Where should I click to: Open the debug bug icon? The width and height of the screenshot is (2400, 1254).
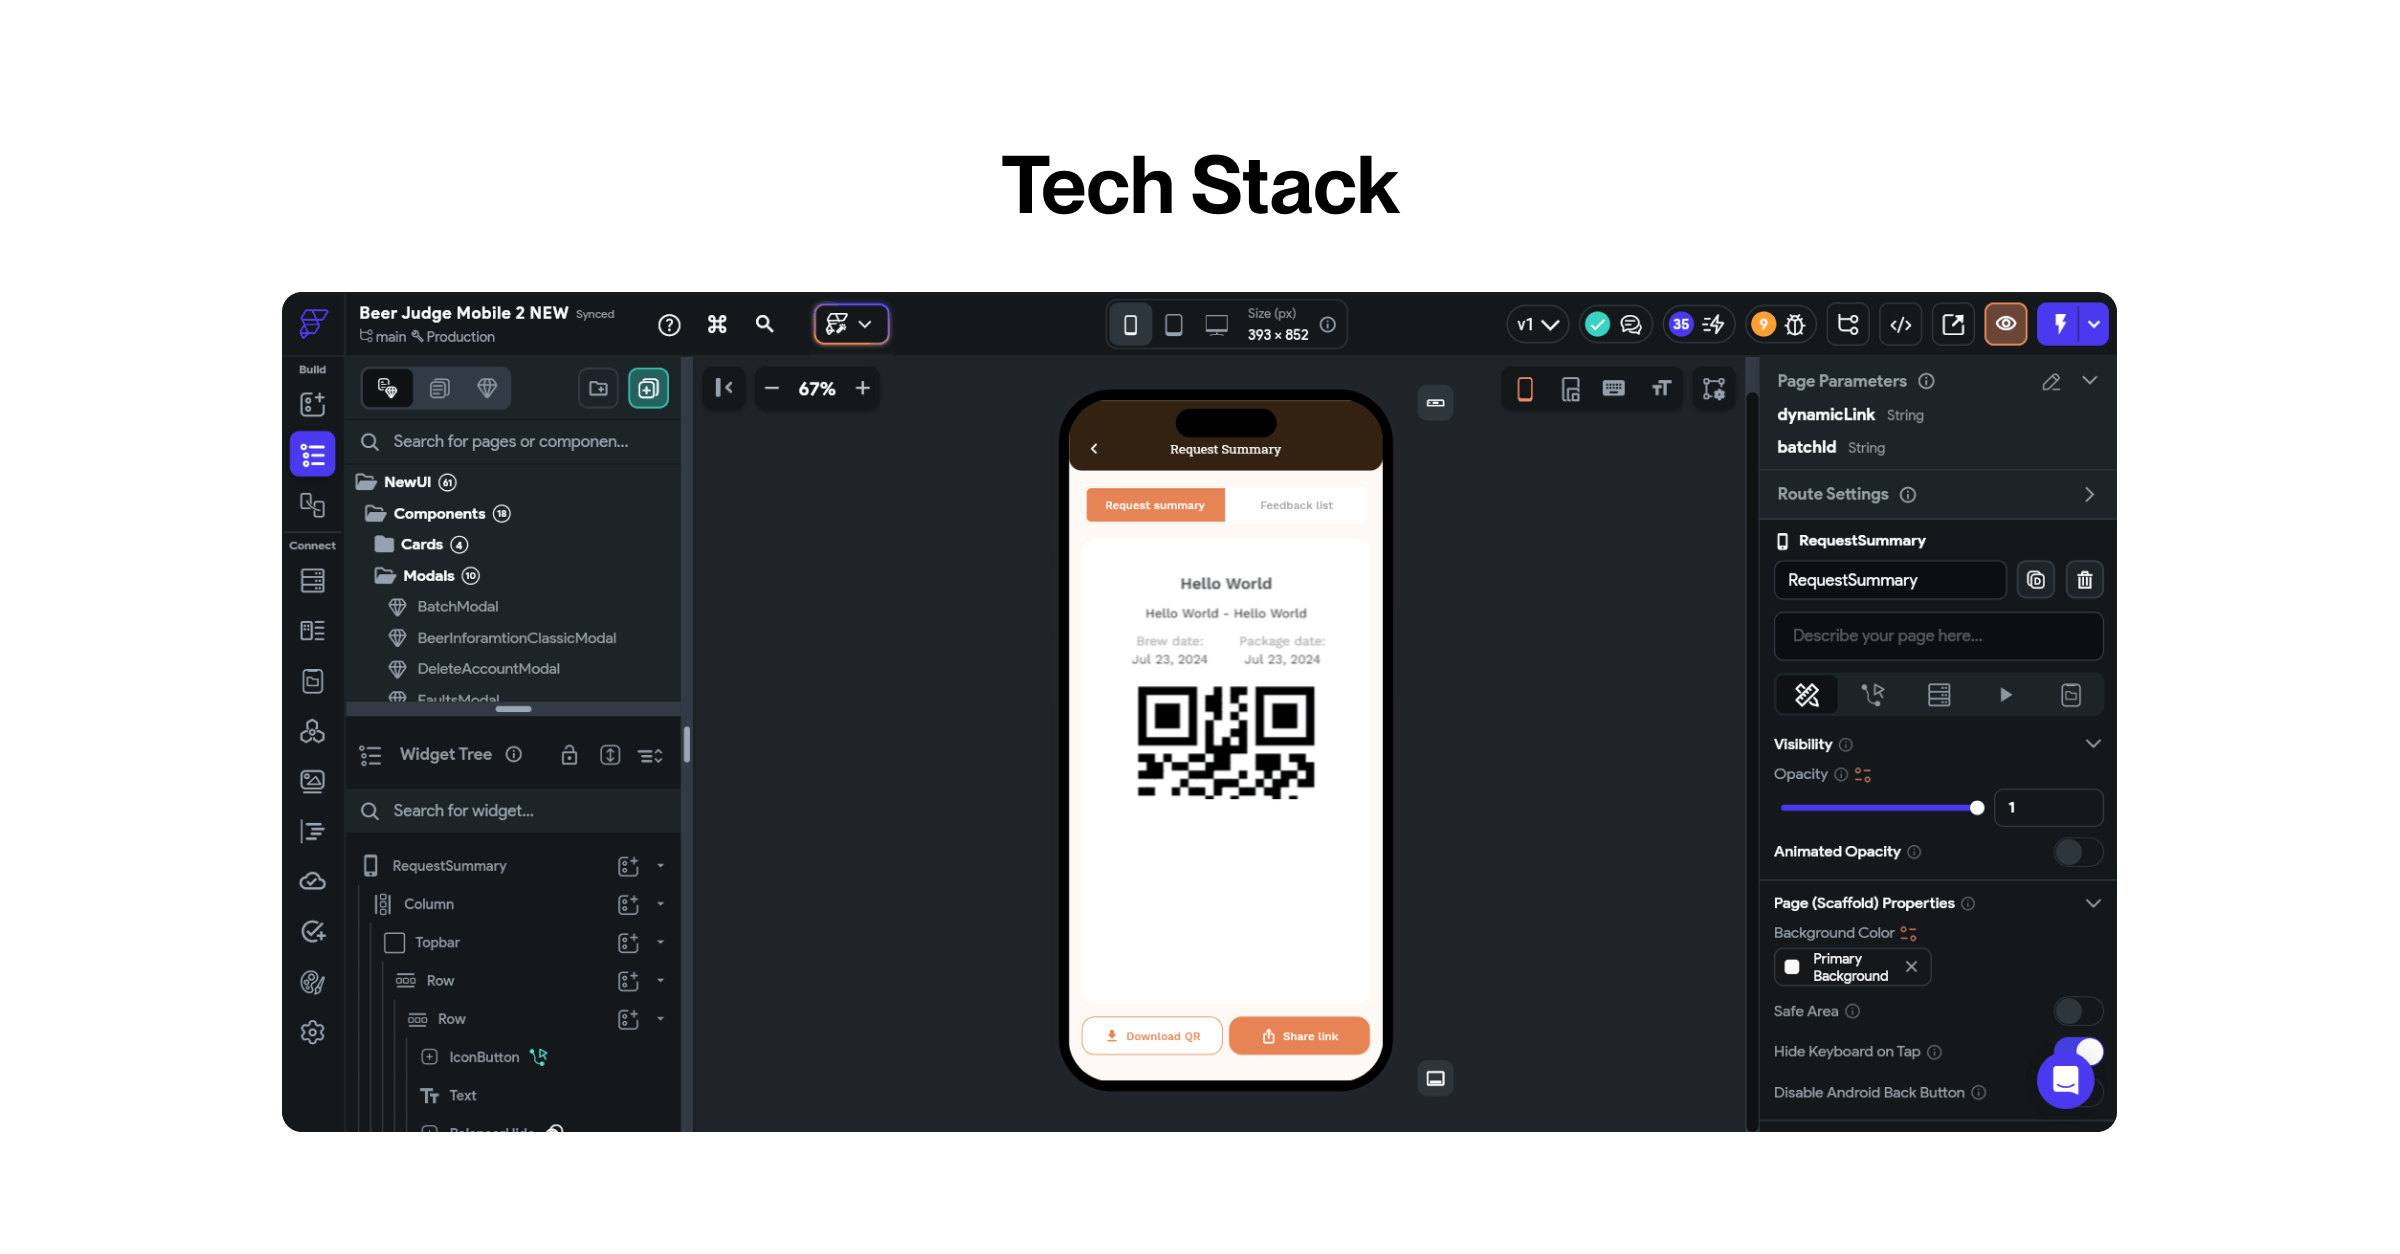[x=1795, y=324]
